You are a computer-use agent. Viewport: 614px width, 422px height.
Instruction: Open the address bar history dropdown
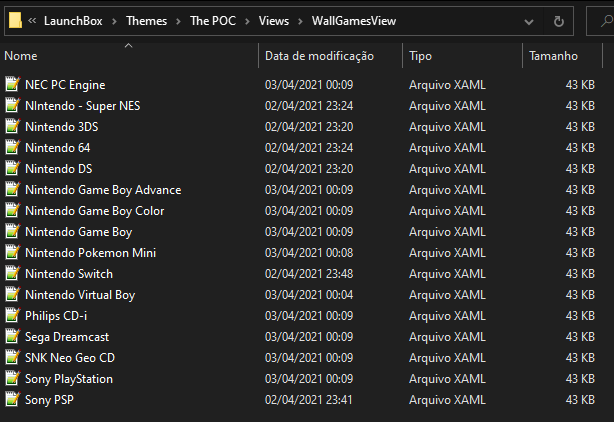pos(529,22)
